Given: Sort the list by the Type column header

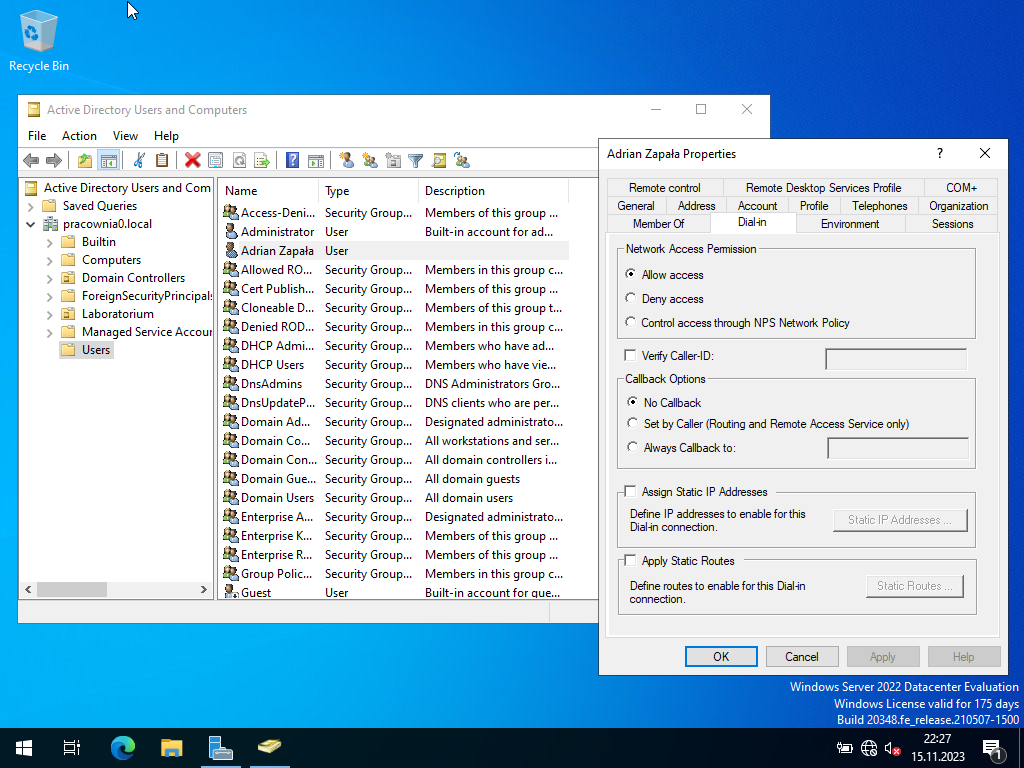Looking at the screenshot, I should point(368,191).
